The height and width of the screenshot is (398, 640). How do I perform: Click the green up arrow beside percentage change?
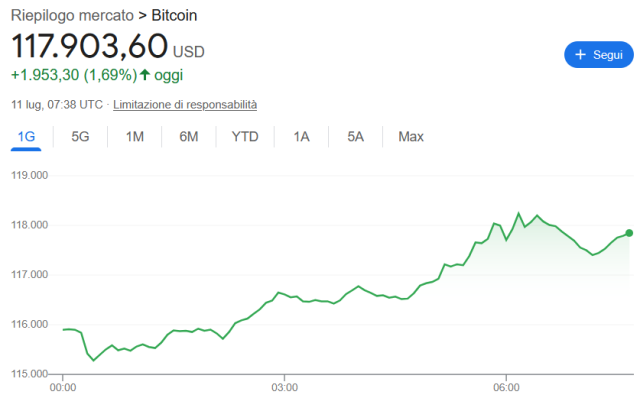coord(145,75)
